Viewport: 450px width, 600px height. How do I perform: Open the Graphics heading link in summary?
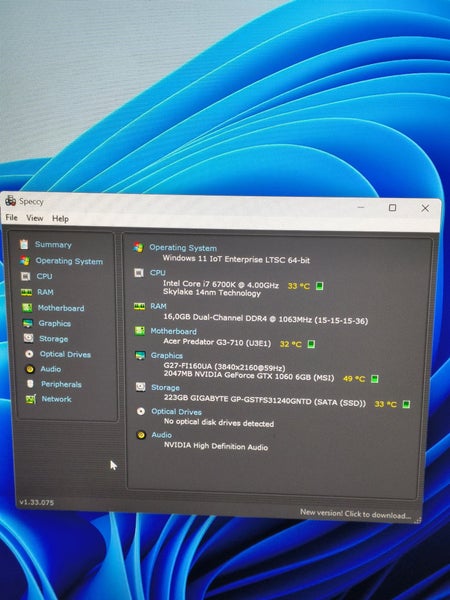click(167, 355)
